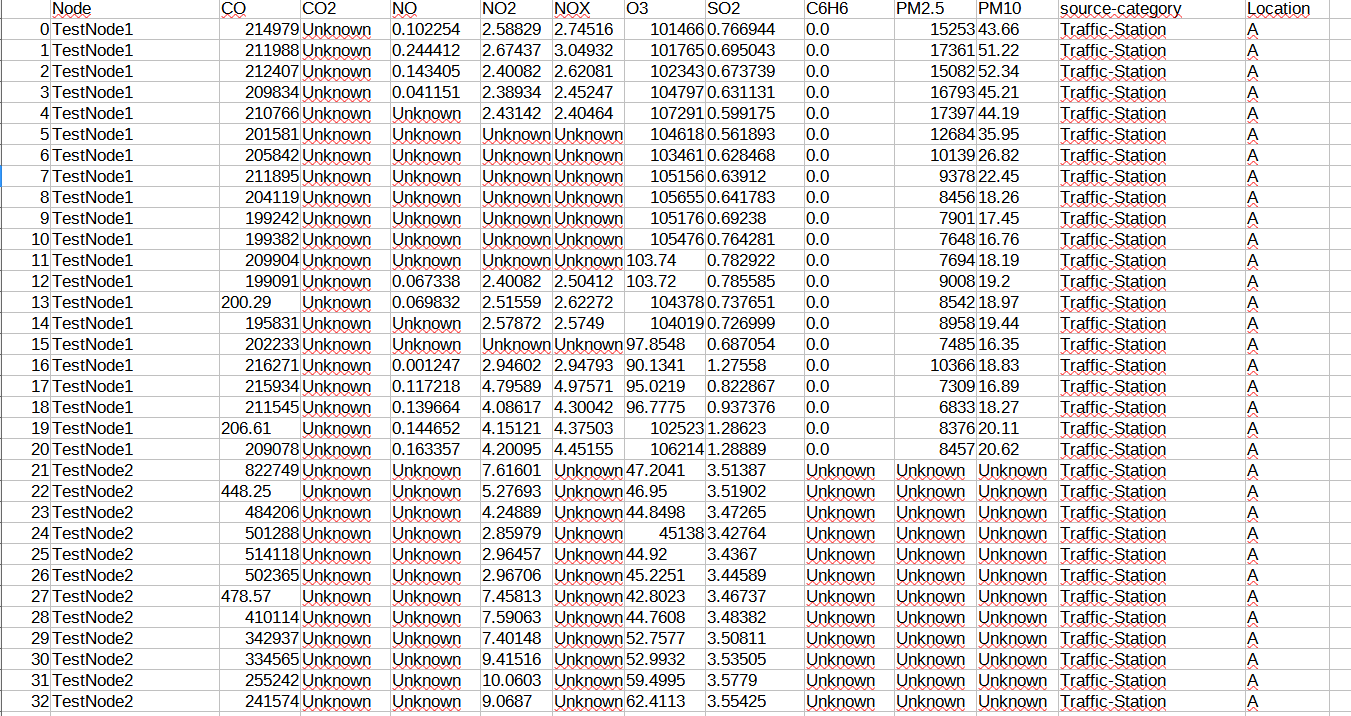Click Traffic-Station cell in row 32
Screen dimensions: 1351x716
1151,702
